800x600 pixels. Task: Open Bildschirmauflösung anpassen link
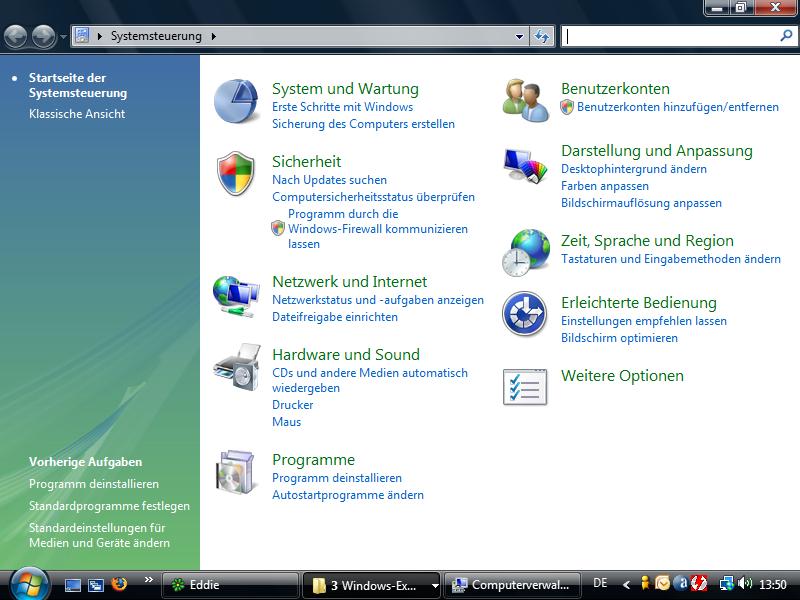pyautogui.click(x=641, y=203)
